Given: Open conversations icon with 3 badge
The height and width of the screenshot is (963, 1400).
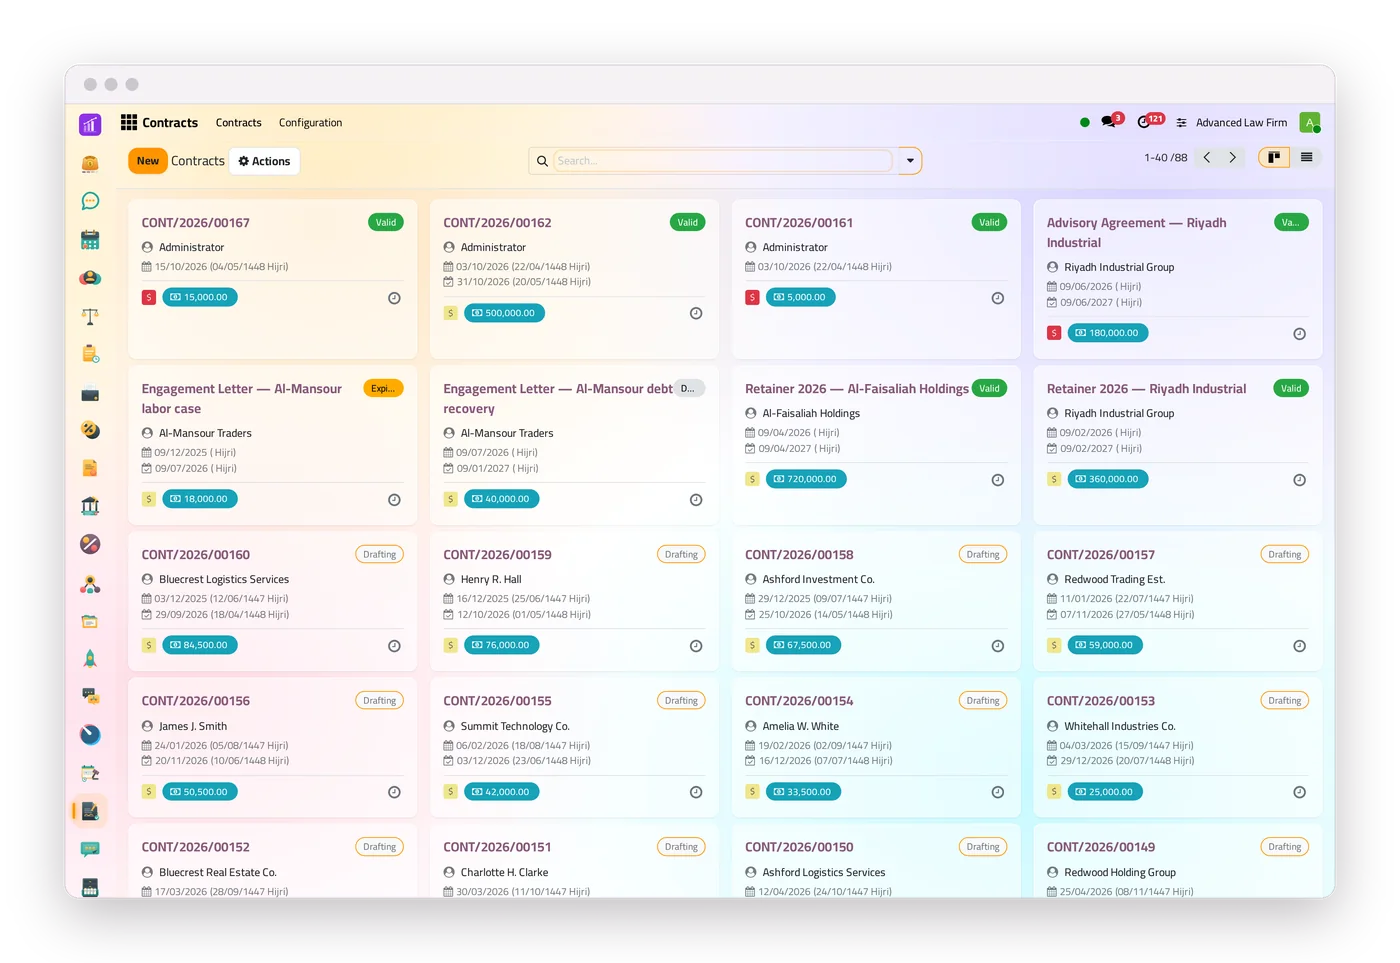Looking at the screenshot, I should (x=1110, y=122).
